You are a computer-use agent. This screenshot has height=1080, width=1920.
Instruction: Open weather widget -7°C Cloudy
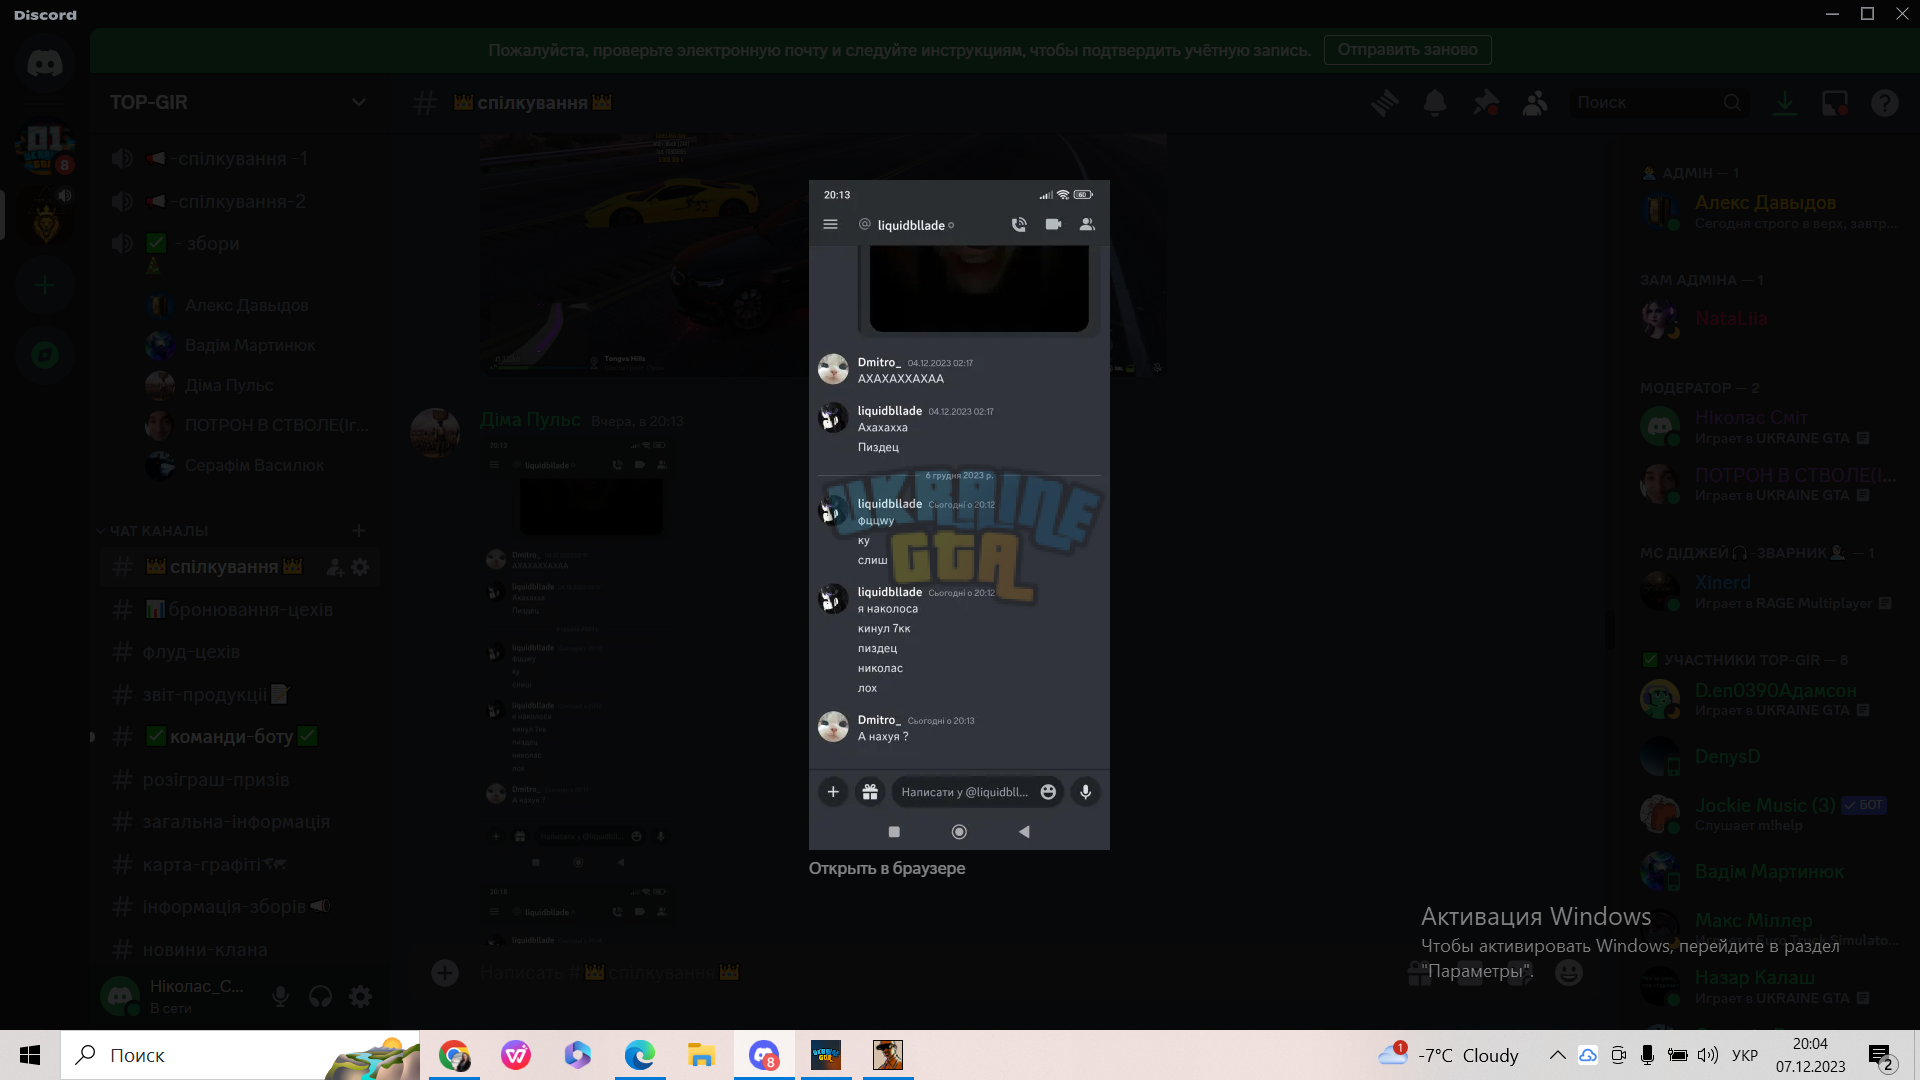[x=1449, y=1055]
